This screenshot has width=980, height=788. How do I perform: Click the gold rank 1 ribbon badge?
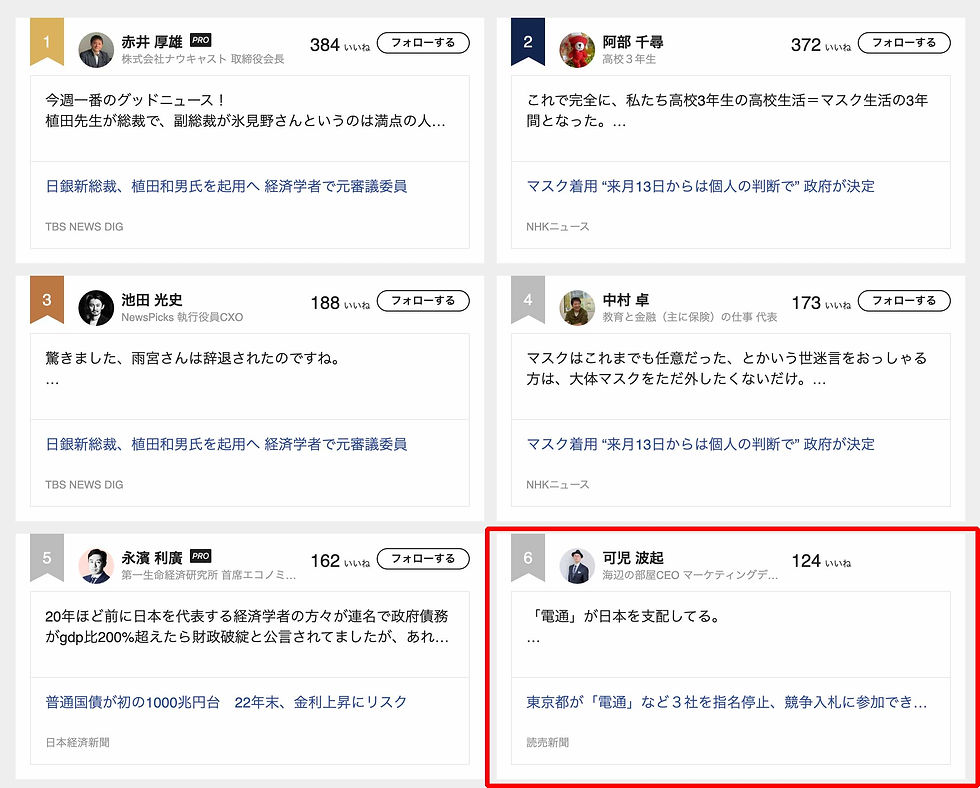click(x=47, y=41)
